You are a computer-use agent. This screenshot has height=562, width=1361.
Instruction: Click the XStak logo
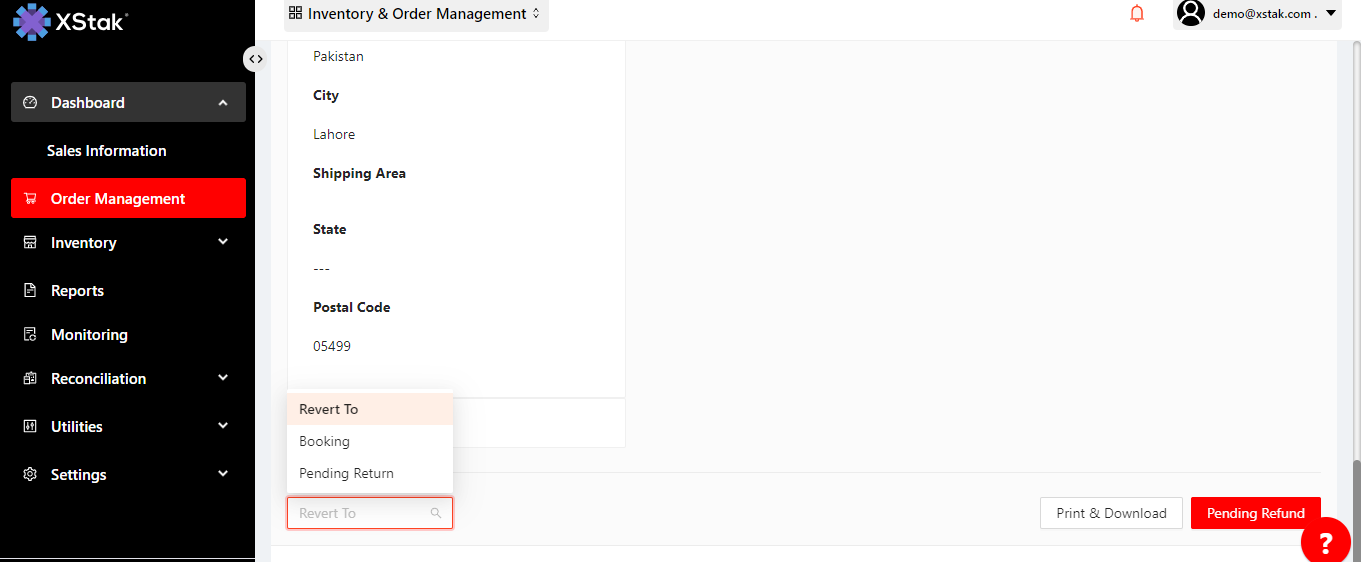coord(71,21)
